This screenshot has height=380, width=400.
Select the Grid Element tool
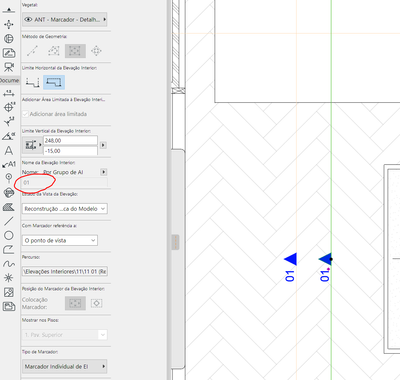pos(9,177)
